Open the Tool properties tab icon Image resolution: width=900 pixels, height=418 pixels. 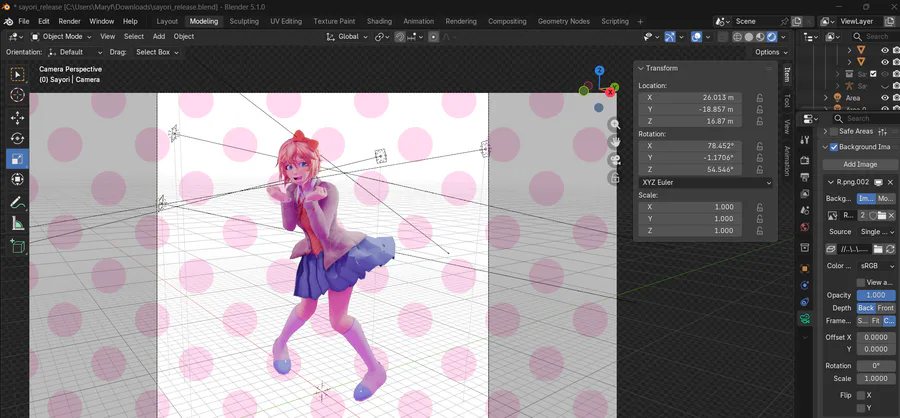tap(805, 140)
